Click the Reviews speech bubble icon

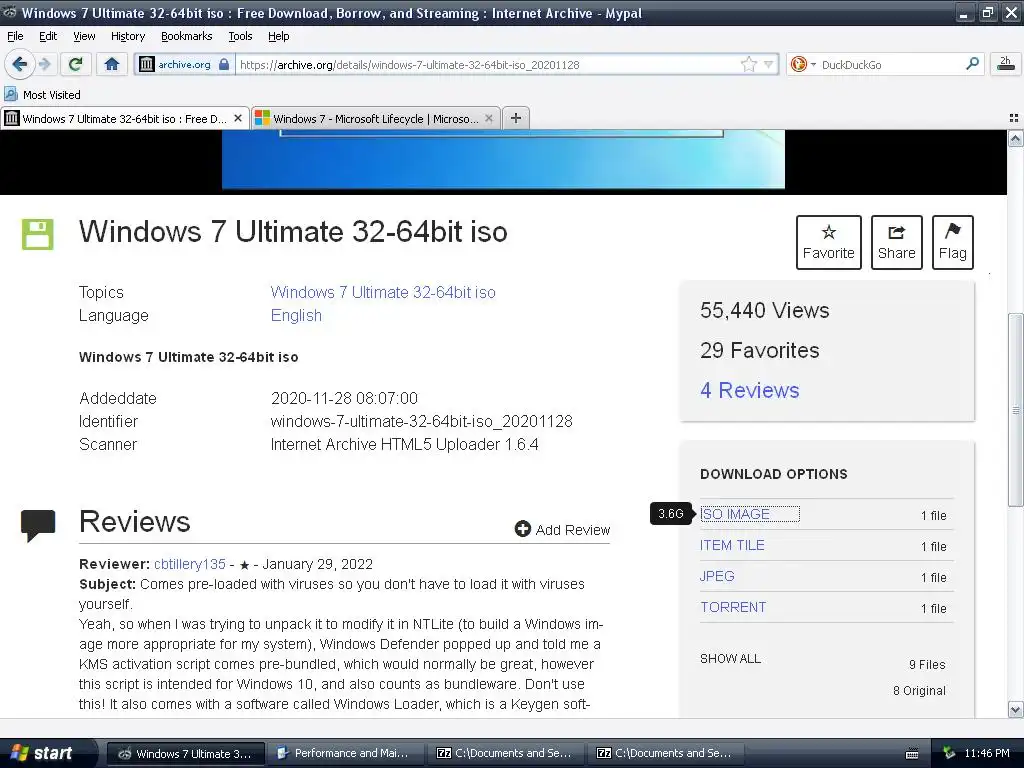click(x=38, y=525)
